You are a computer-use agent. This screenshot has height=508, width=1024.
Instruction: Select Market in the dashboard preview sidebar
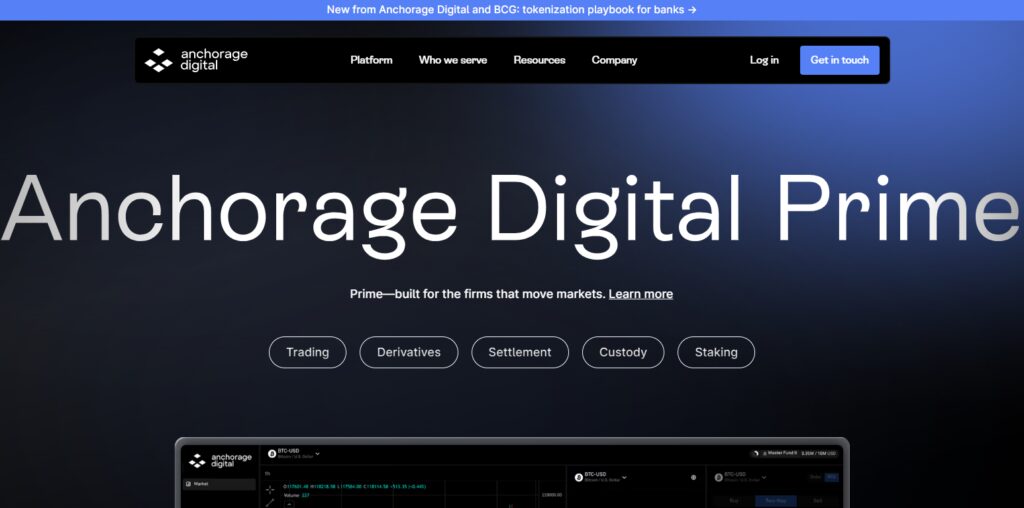pos(219,484)
